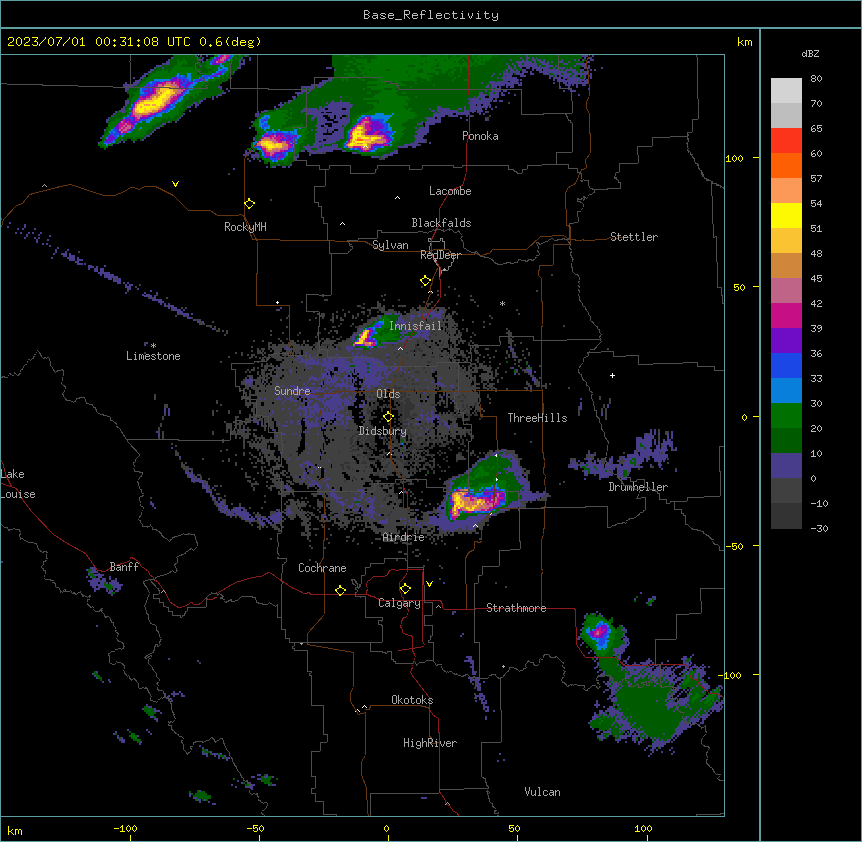This screenshot has width=862, height=842.
Task: Click the yellow diamond marker above Didsbury
Action: (388, 416)
